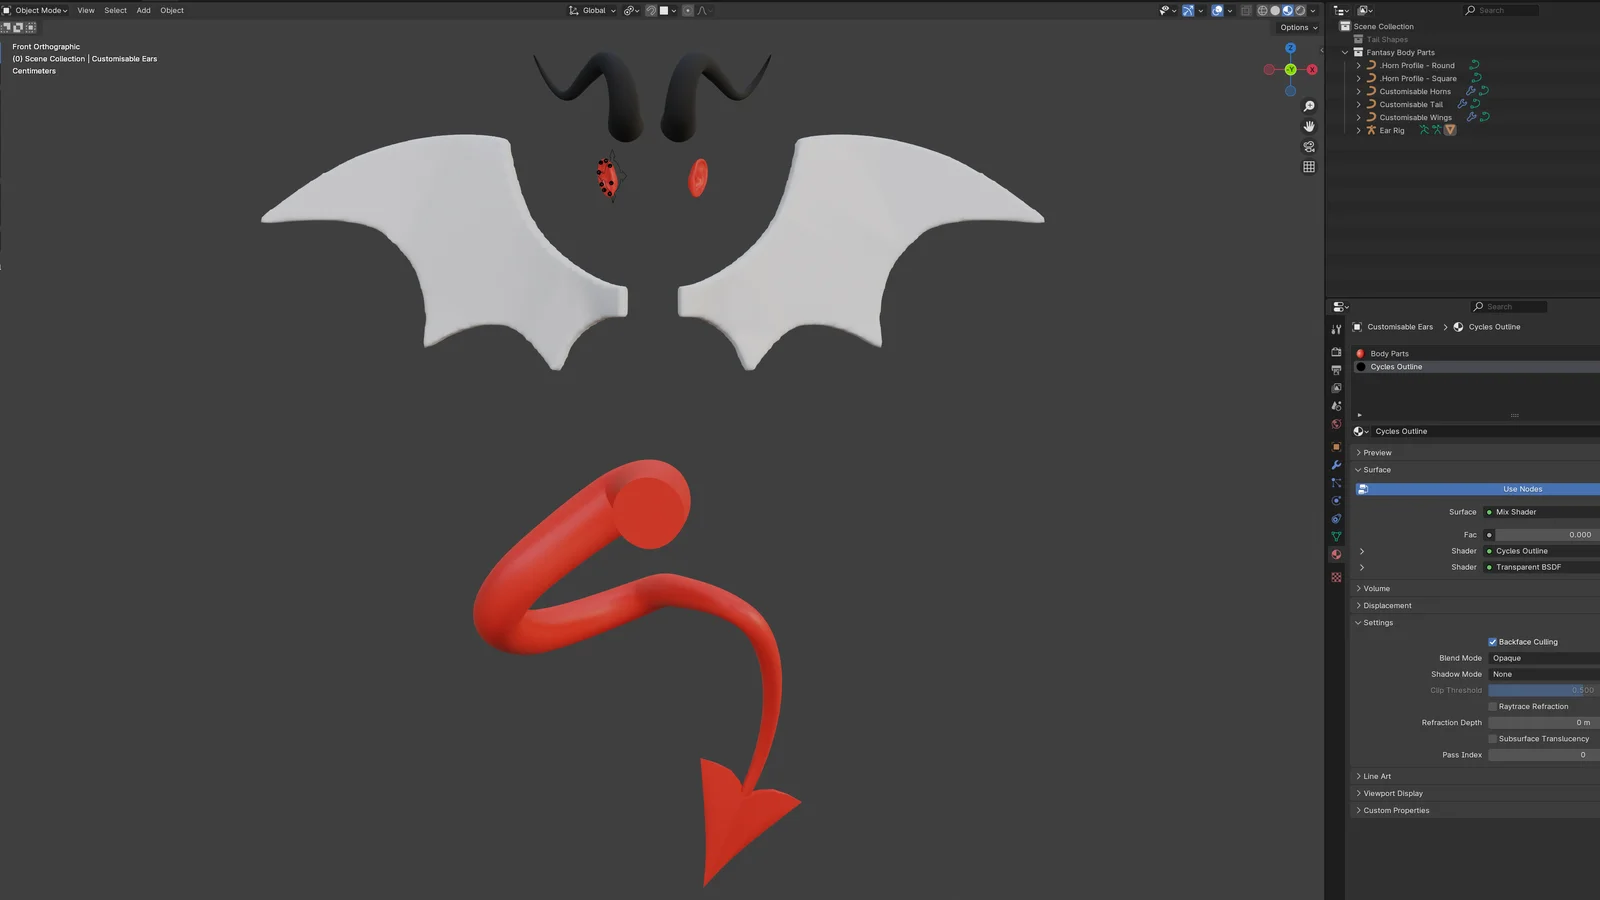Click the viewport zoom magnifier icon

(1309, 105)
